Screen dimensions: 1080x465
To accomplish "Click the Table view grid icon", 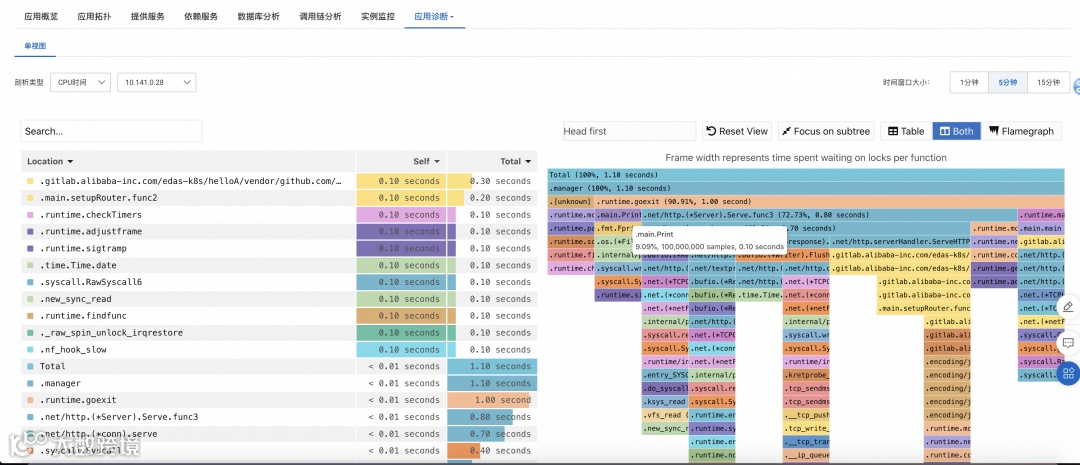I will point(893,131).
